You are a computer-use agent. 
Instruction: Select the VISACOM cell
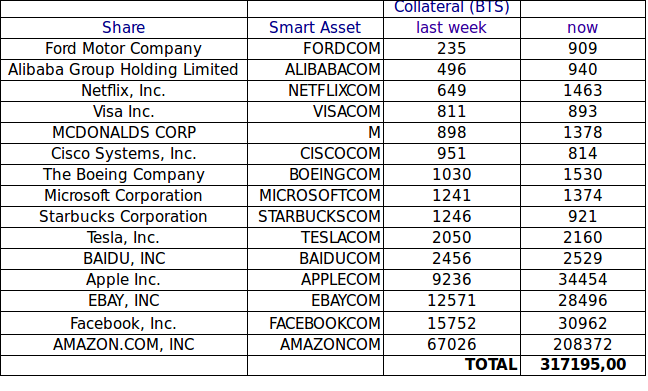[x=315, y=112]
